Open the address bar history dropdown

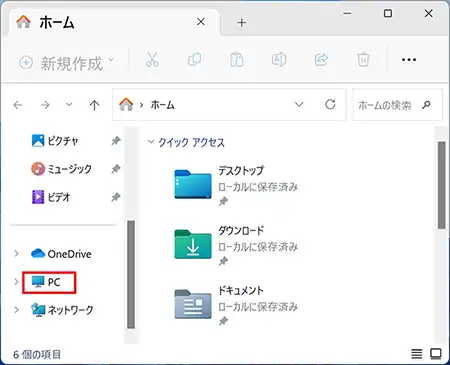tap(299, 104)
